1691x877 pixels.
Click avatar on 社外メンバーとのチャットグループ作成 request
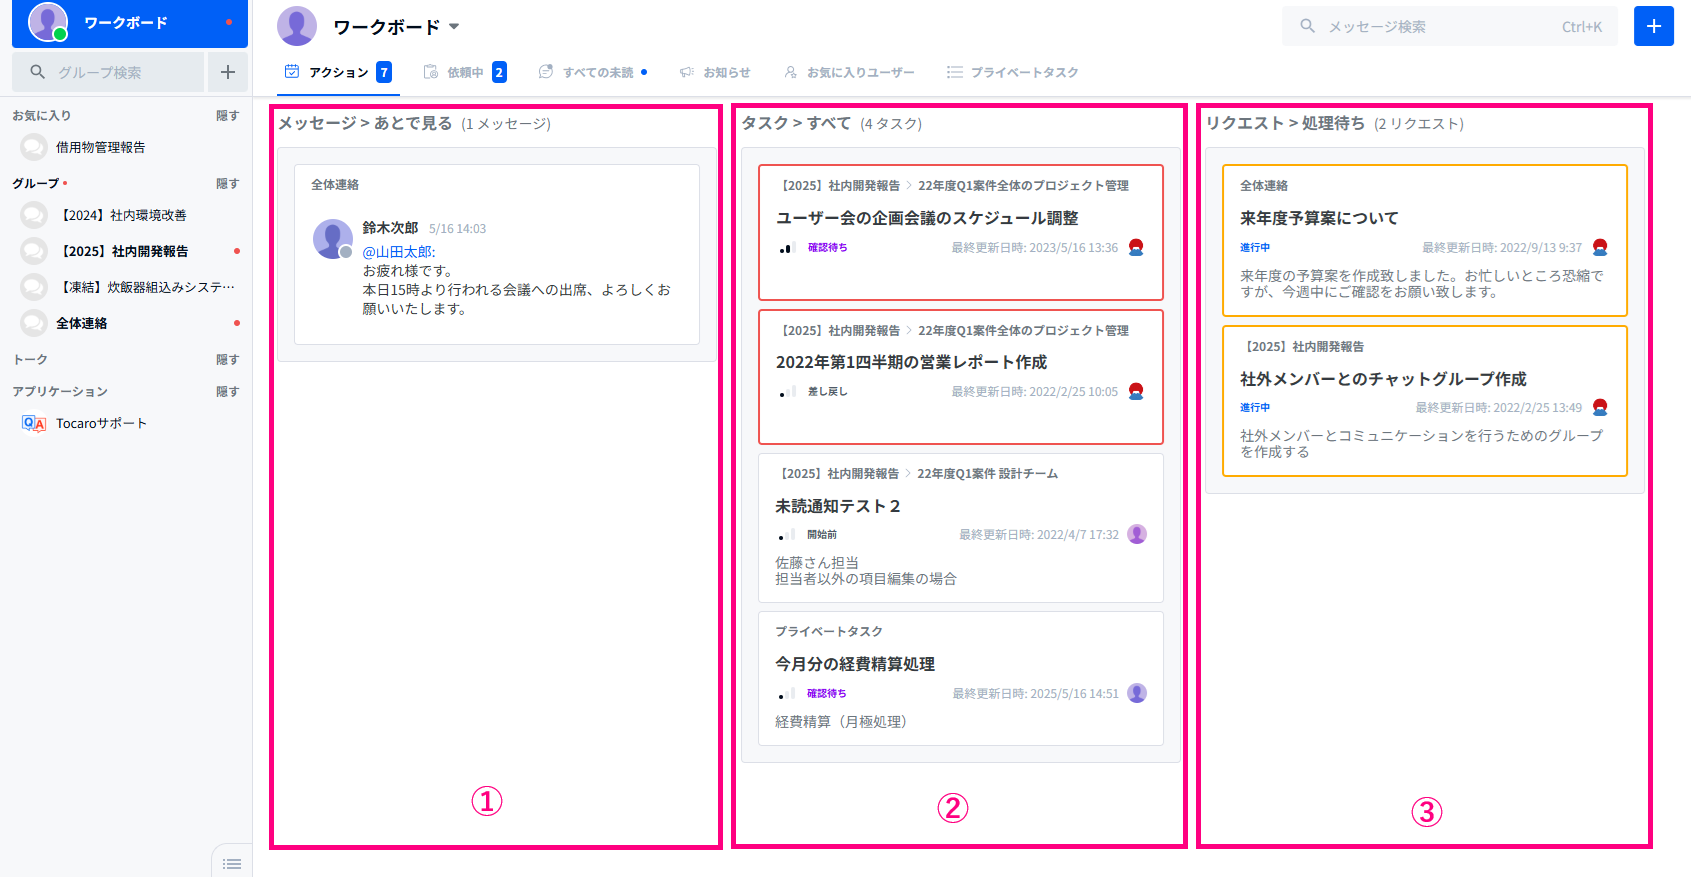tap(1600, 407)
